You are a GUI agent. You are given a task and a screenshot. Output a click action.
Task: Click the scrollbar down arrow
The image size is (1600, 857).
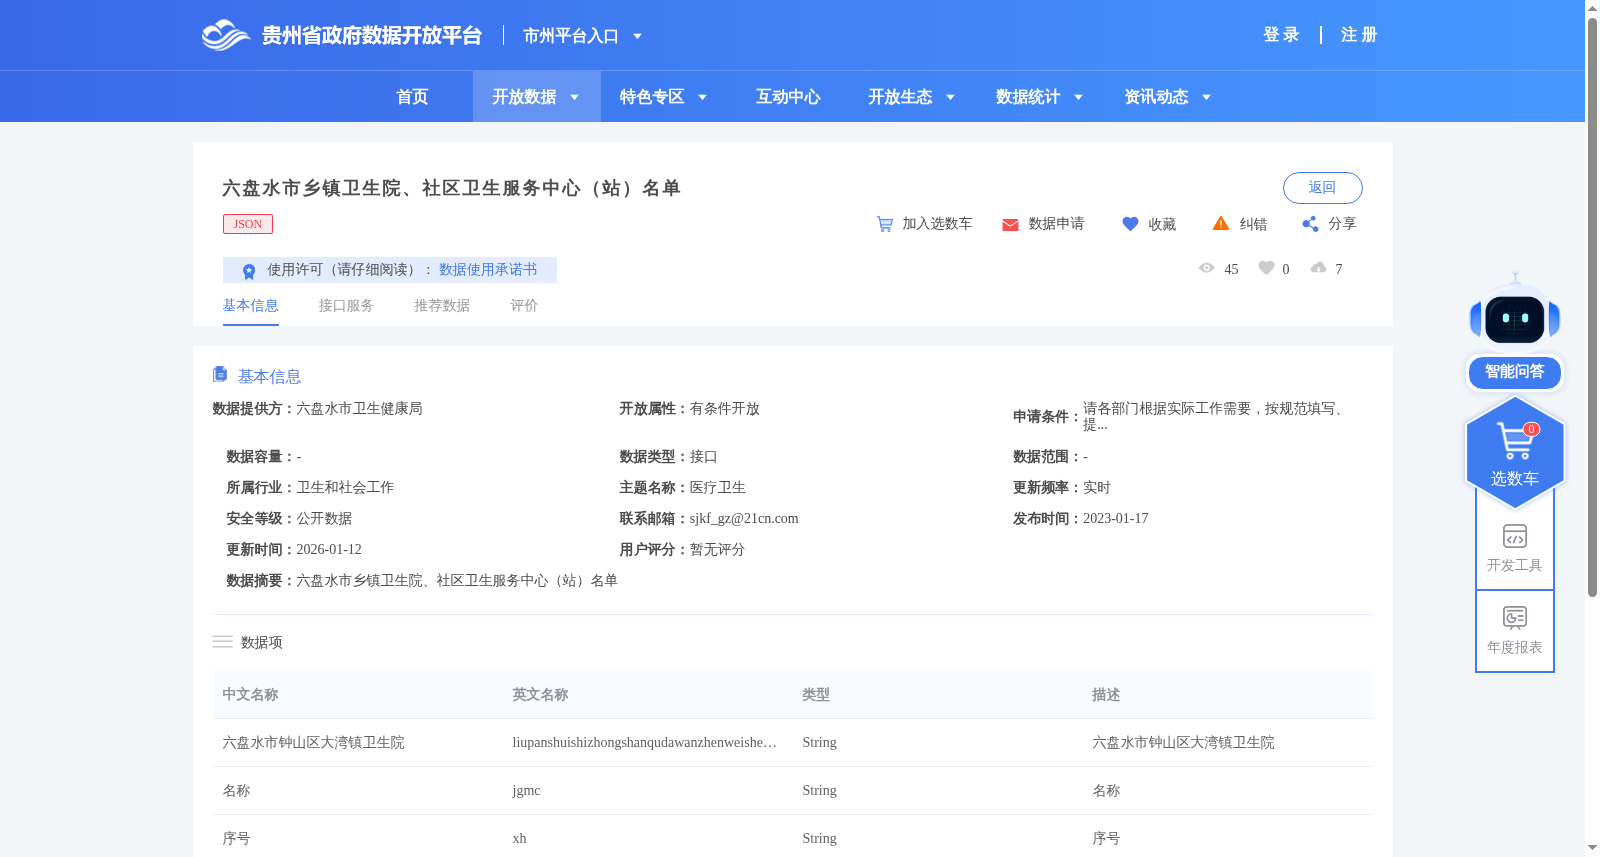click(x=1592, y=848)
